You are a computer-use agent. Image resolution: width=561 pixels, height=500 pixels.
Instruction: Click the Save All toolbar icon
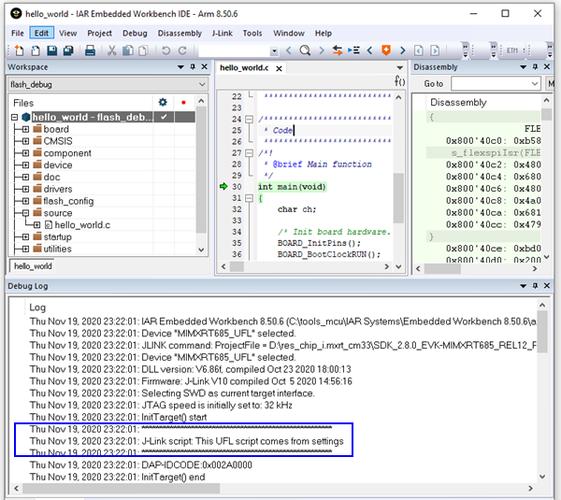click(68, 50)
